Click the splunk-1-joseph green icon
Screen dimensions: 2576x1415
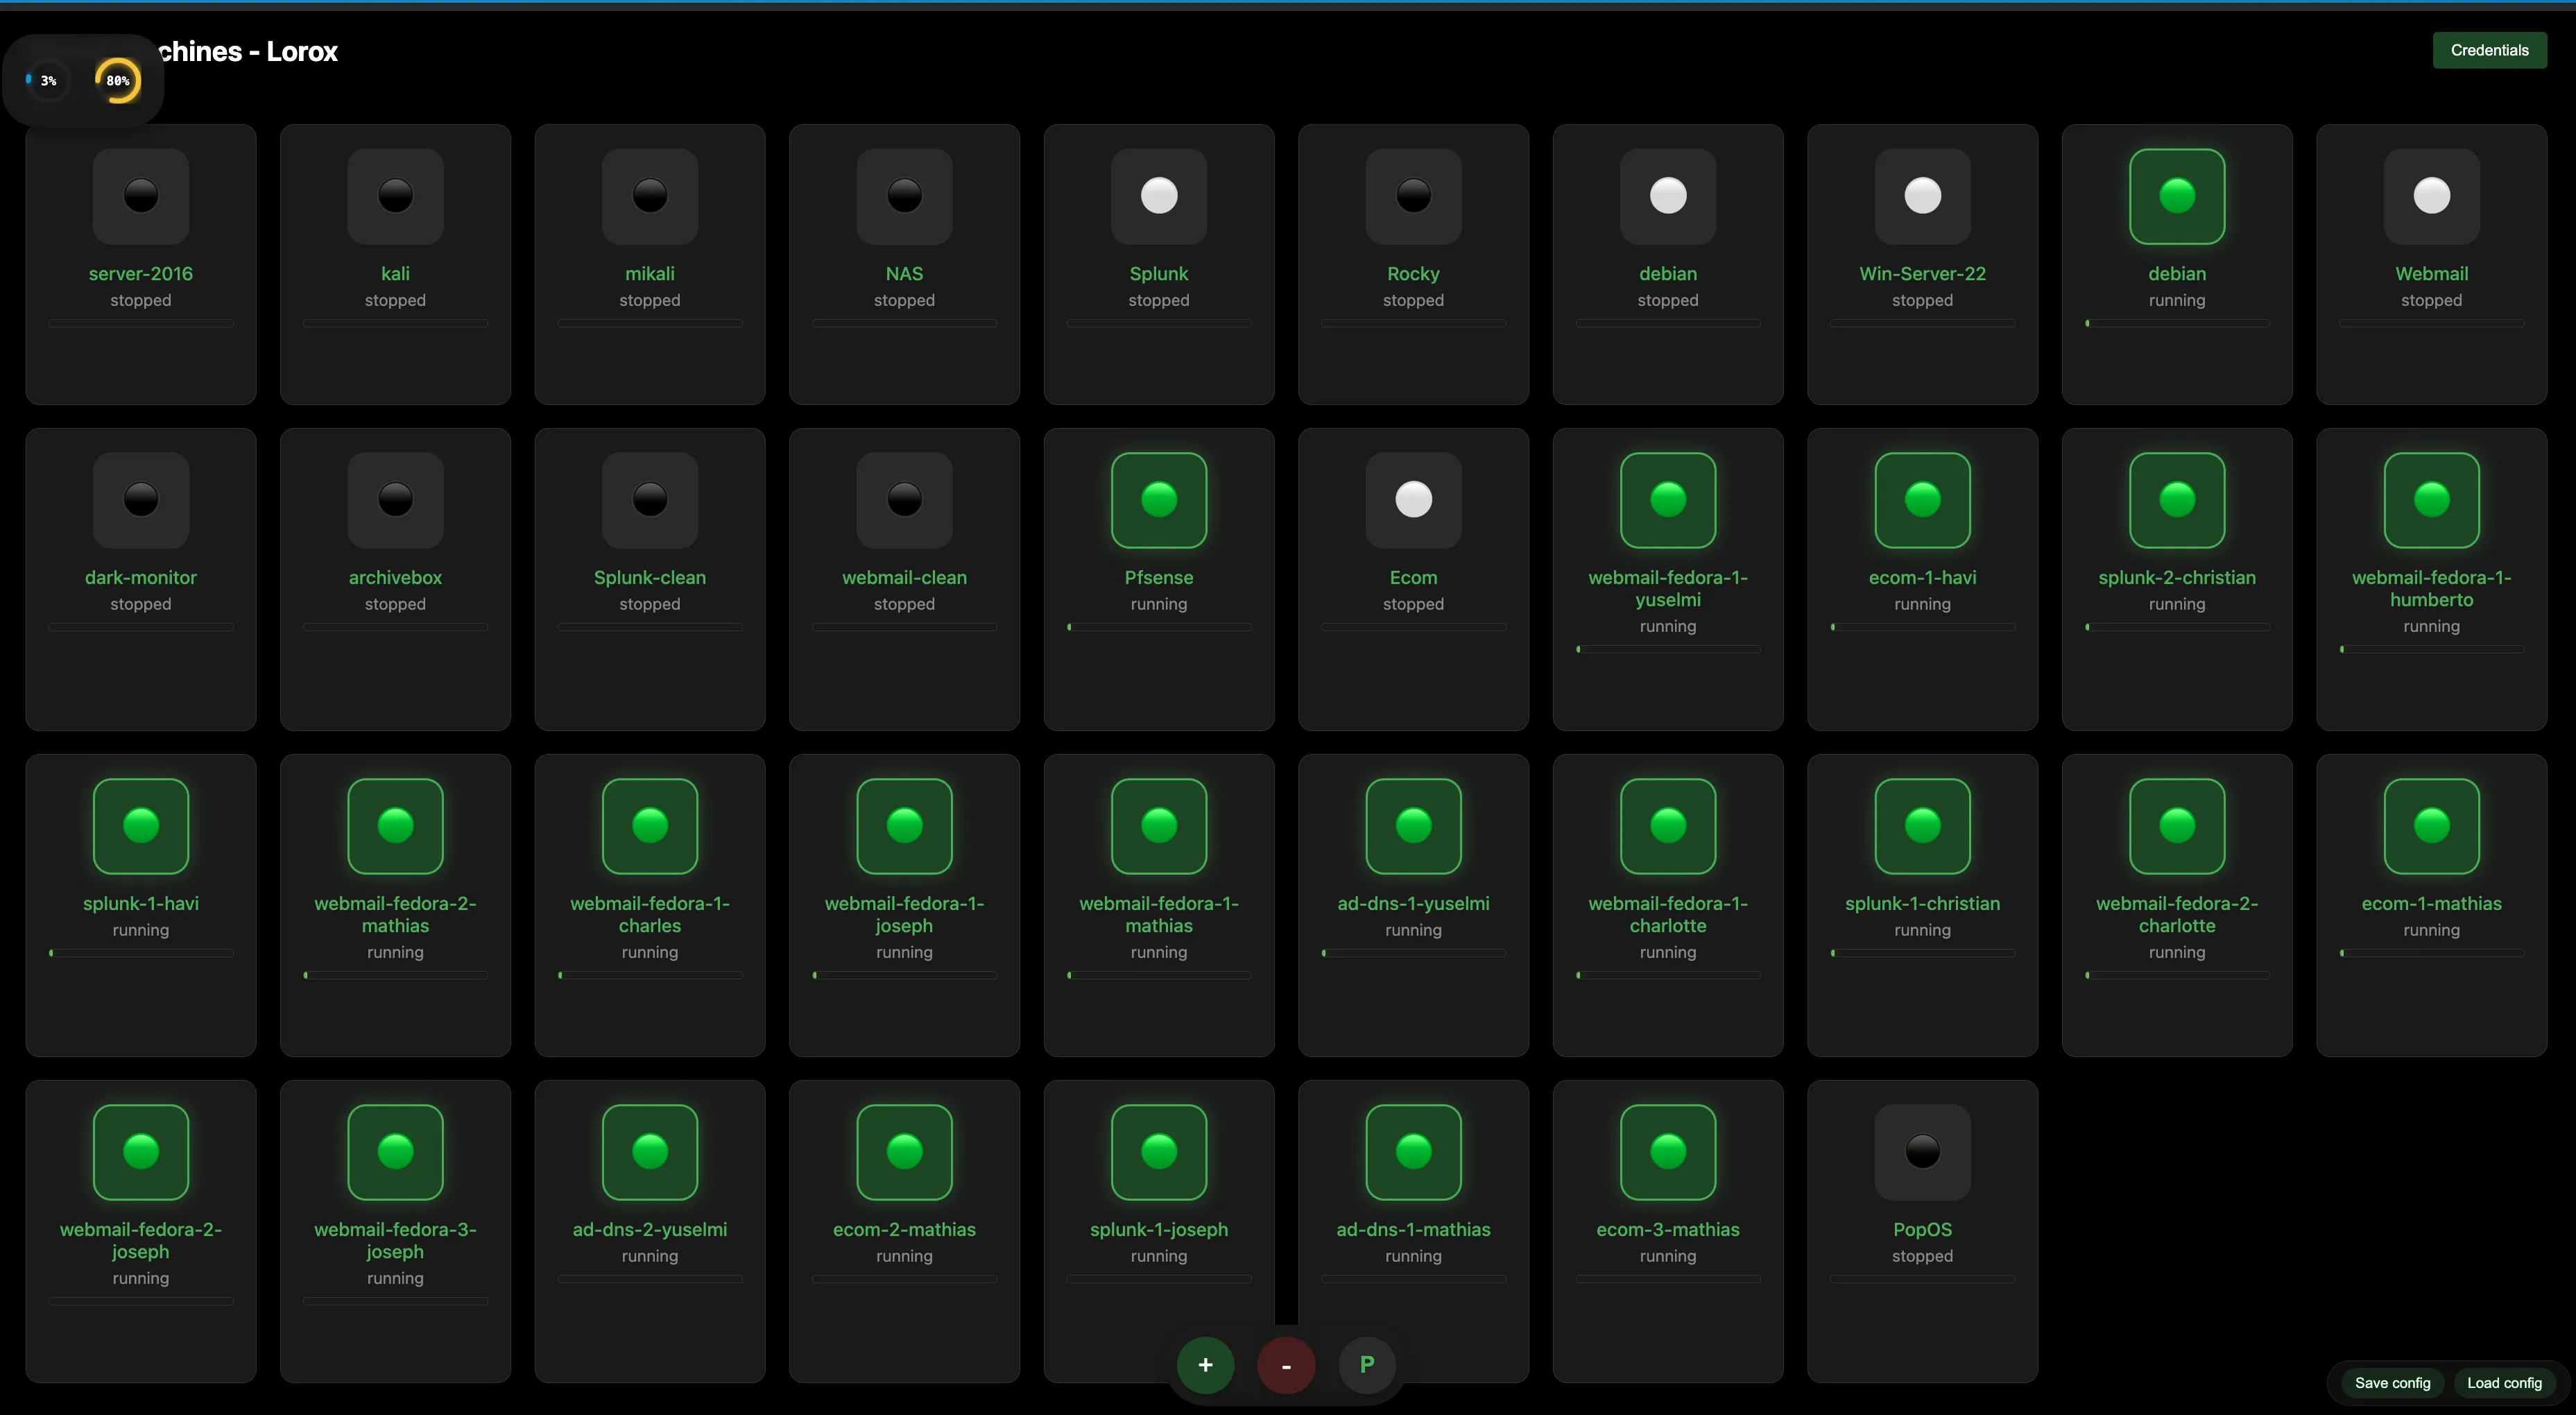1159,1152
